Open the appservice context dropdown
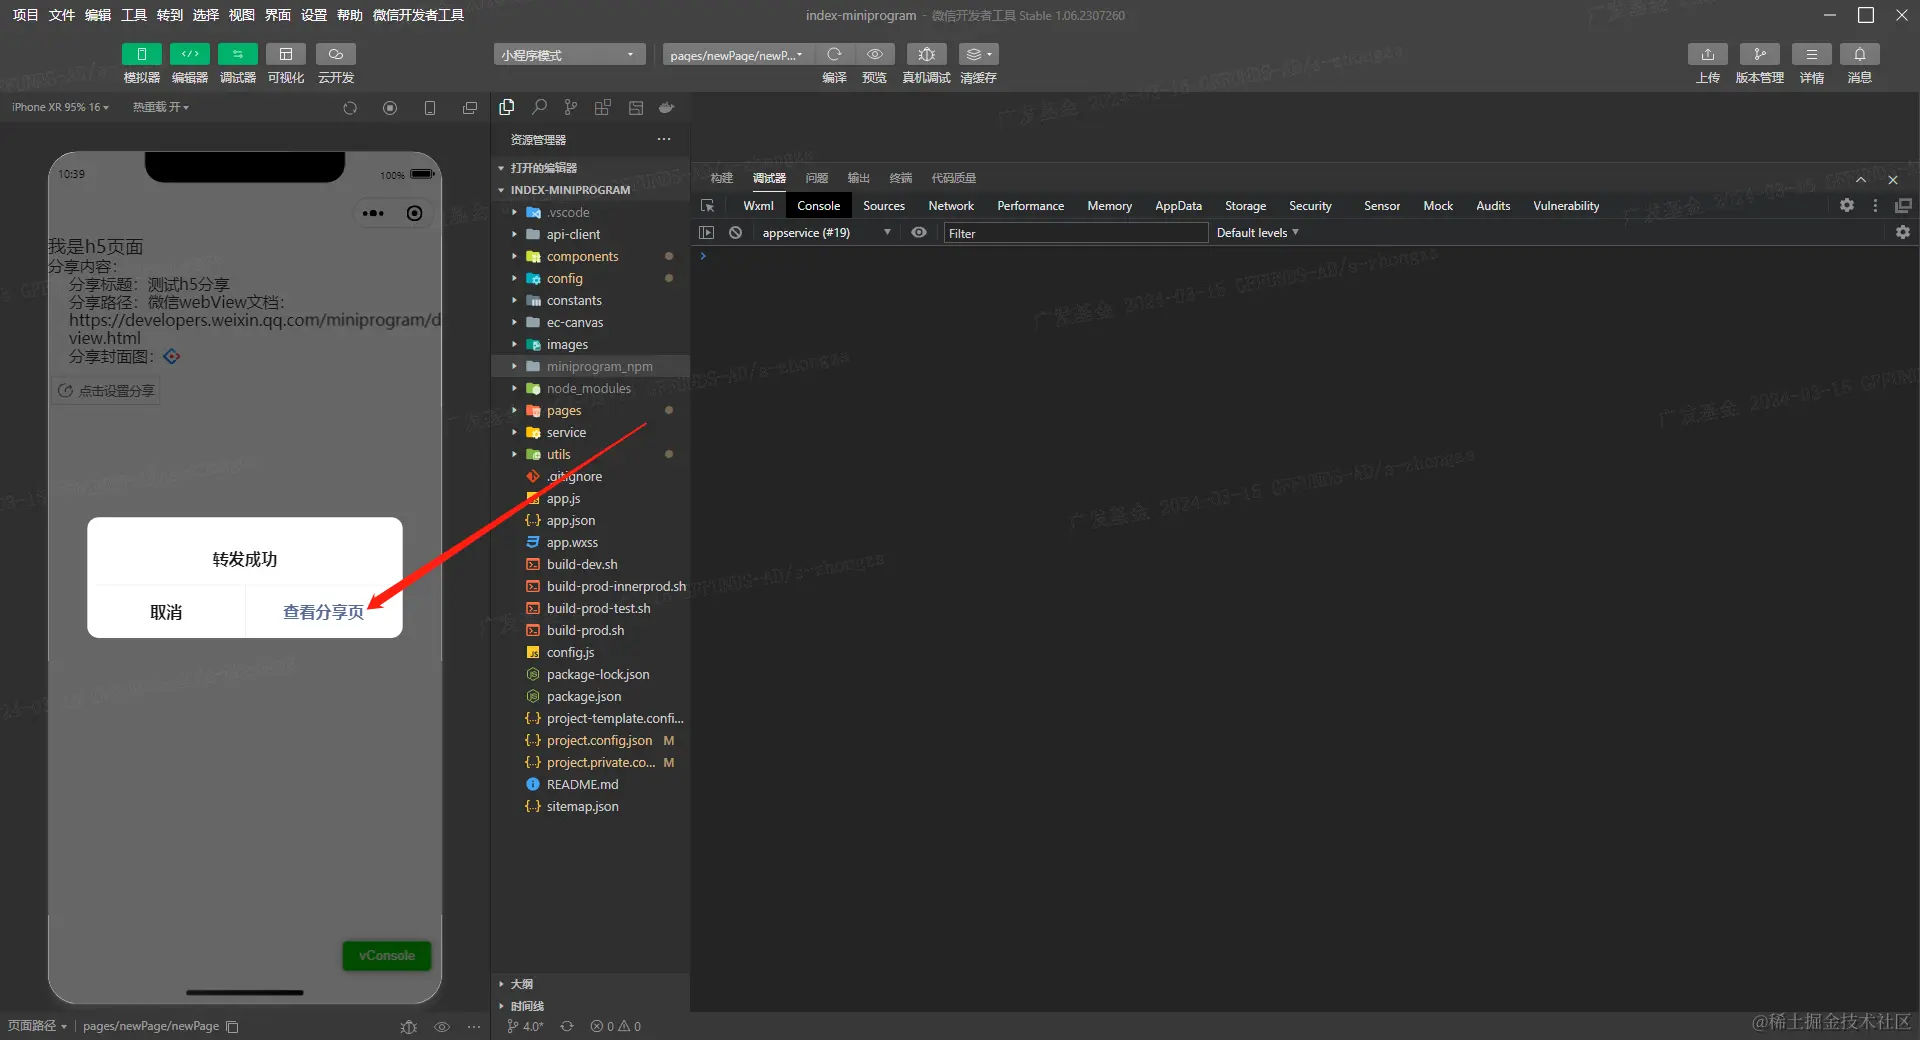1920x1040 pixels. 826,233
